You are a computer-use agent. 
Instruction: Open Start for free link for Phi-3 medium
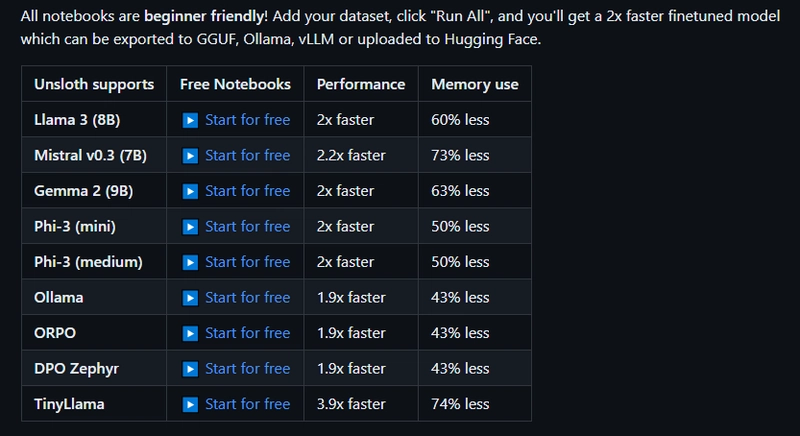pos(247,262)
